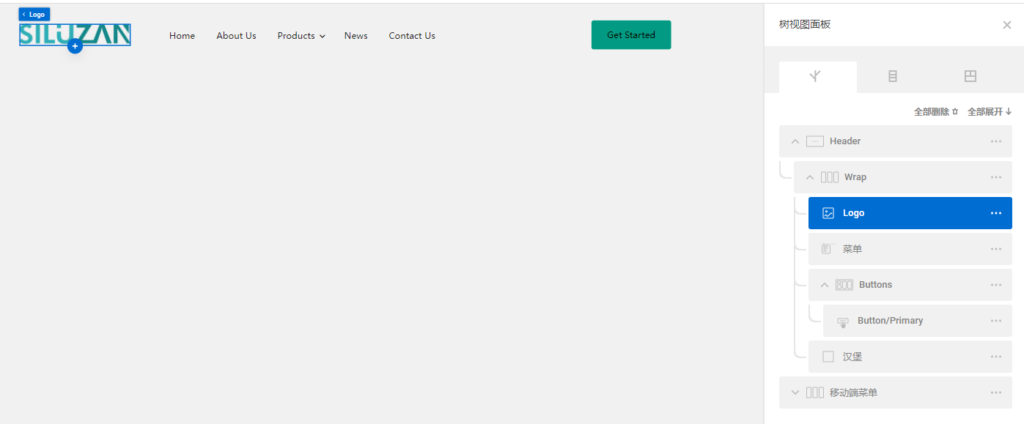Expand the 移动端菜单 tree node

pos(795,393)
